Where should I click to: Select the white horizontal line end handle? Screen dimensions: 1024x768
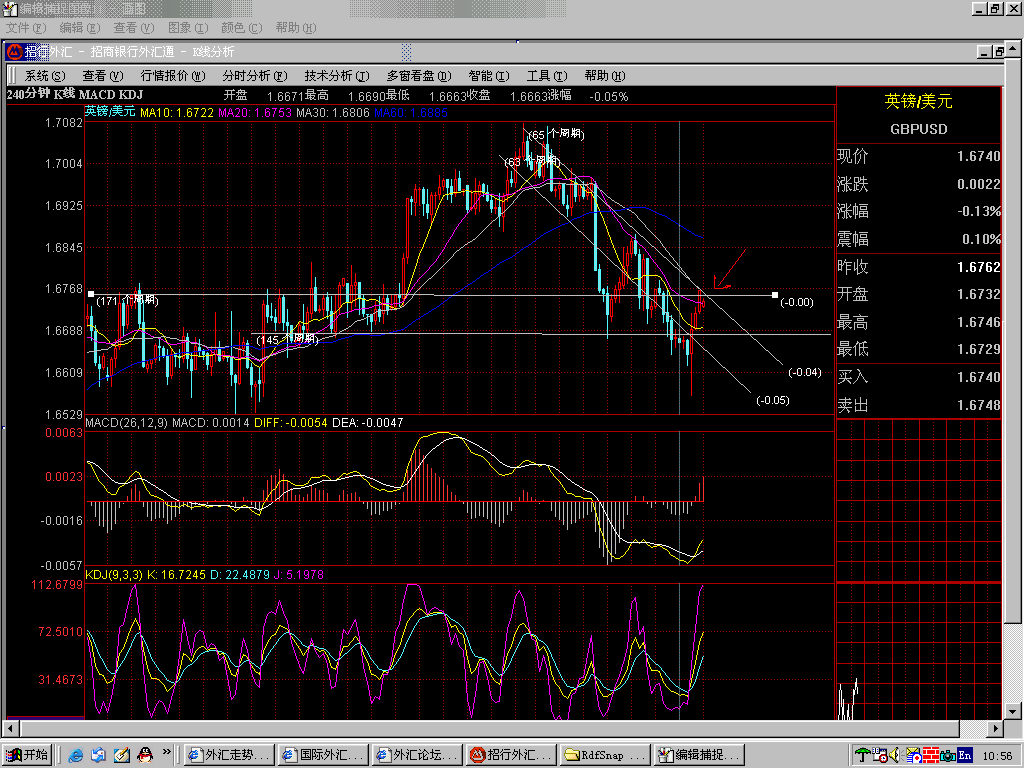(x=775, y=295)
